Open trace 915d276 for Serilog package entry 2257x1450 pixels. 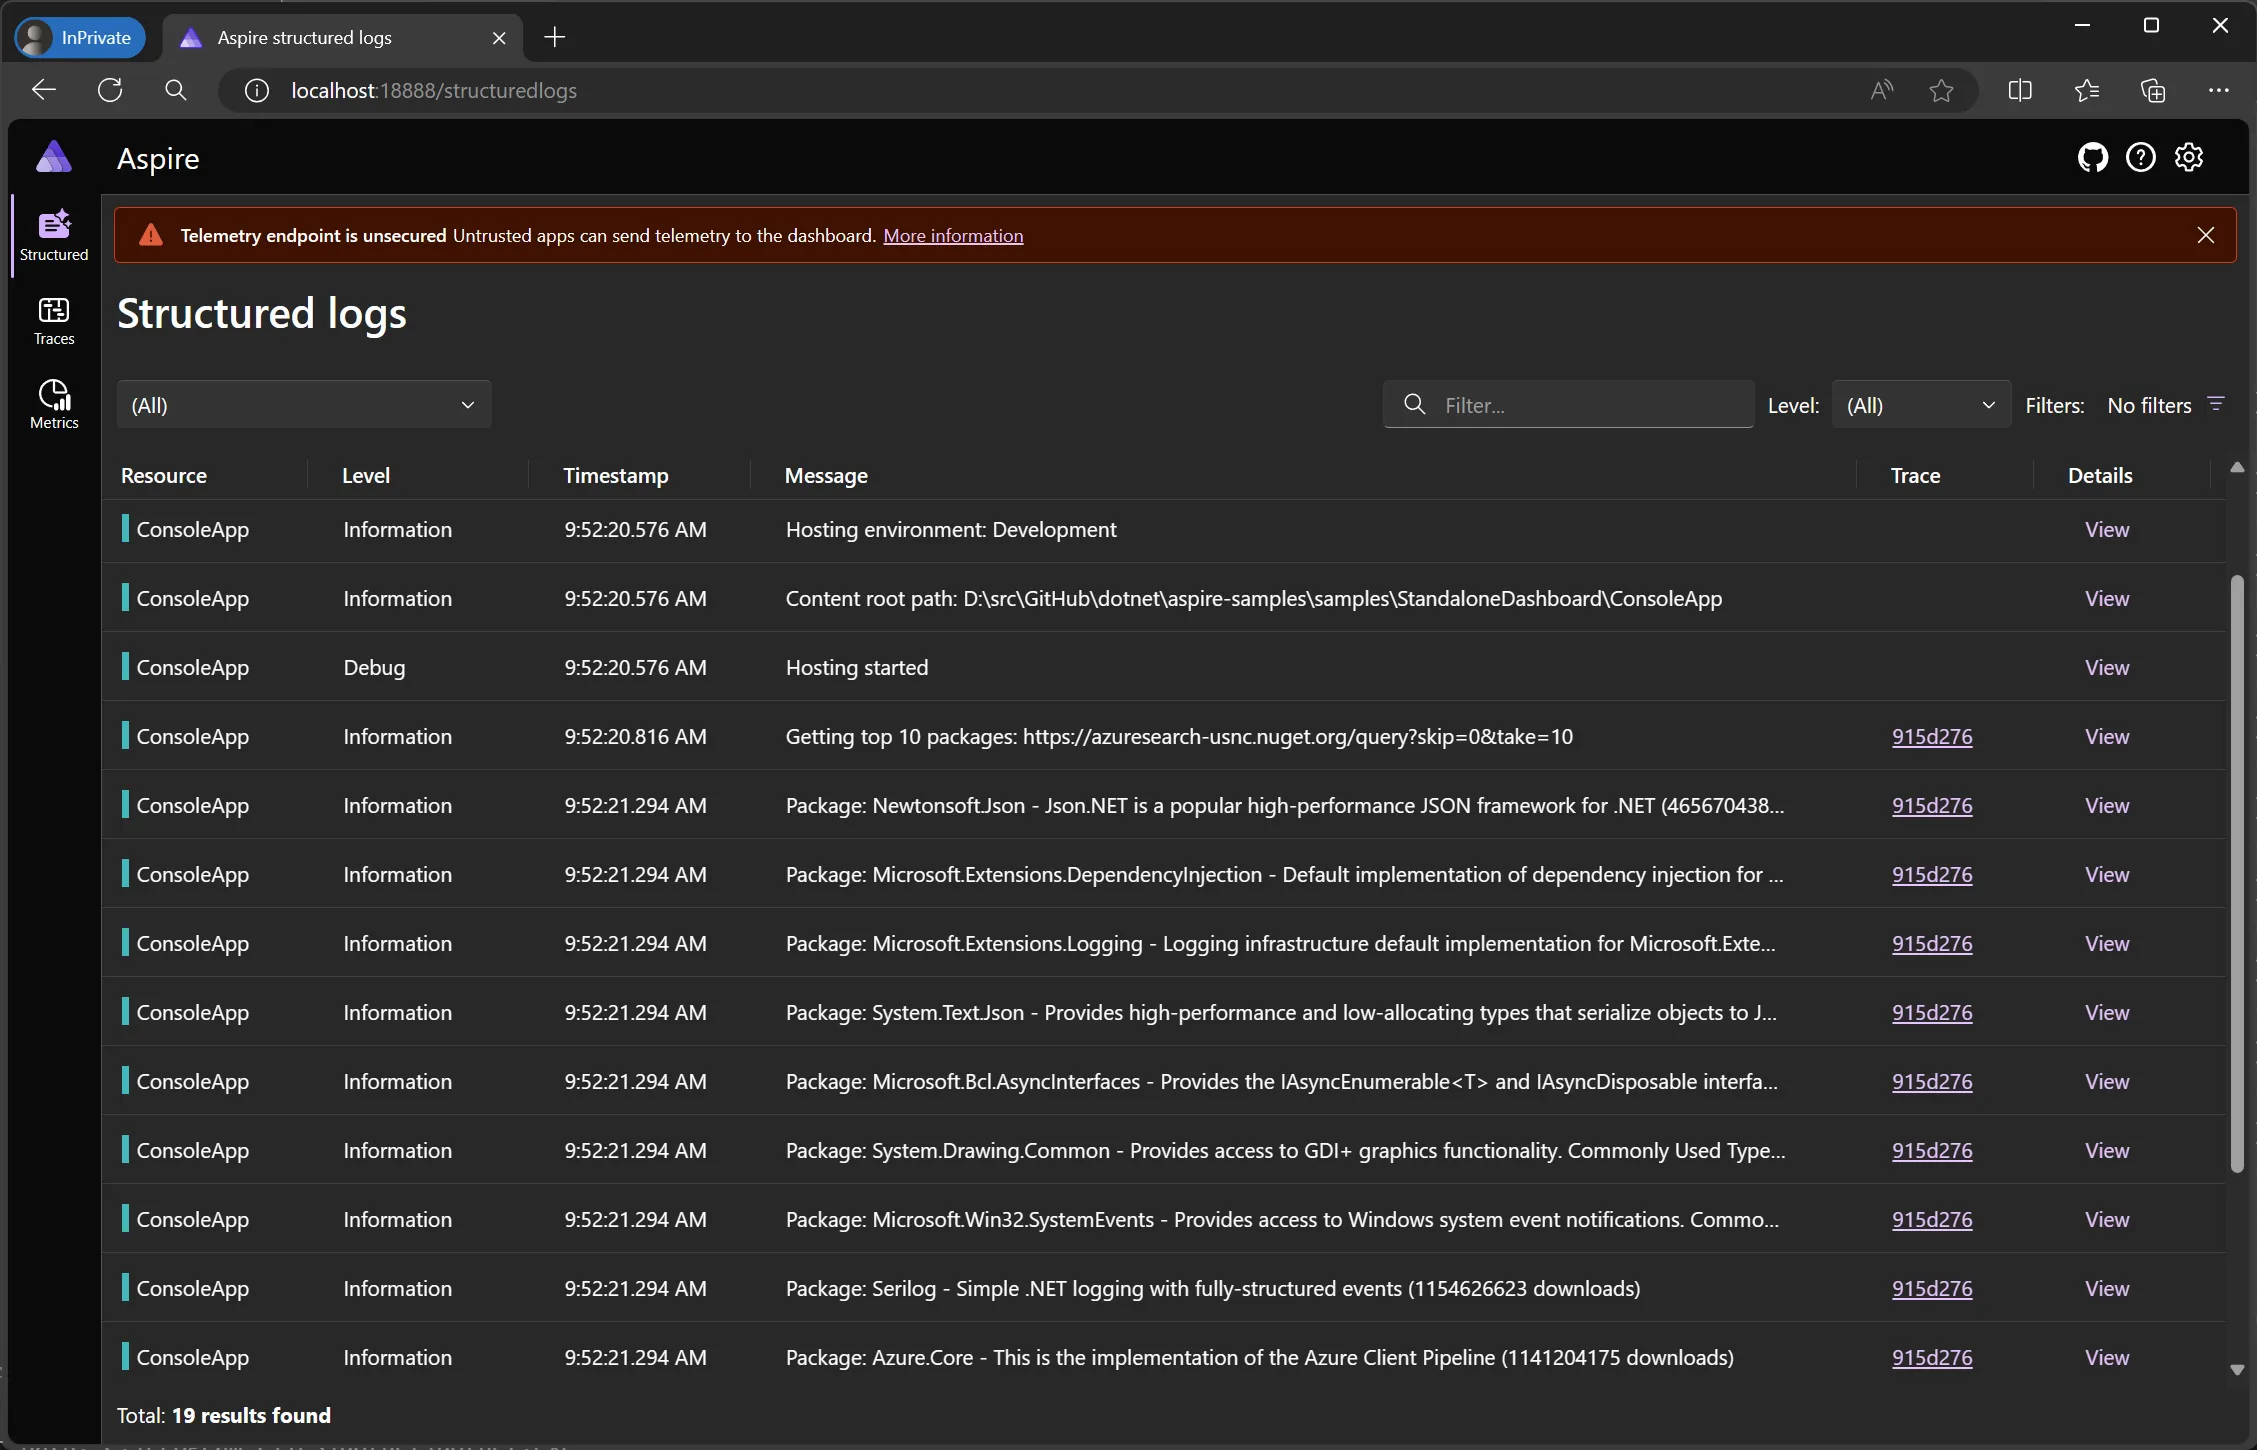coord(1931,1289)
